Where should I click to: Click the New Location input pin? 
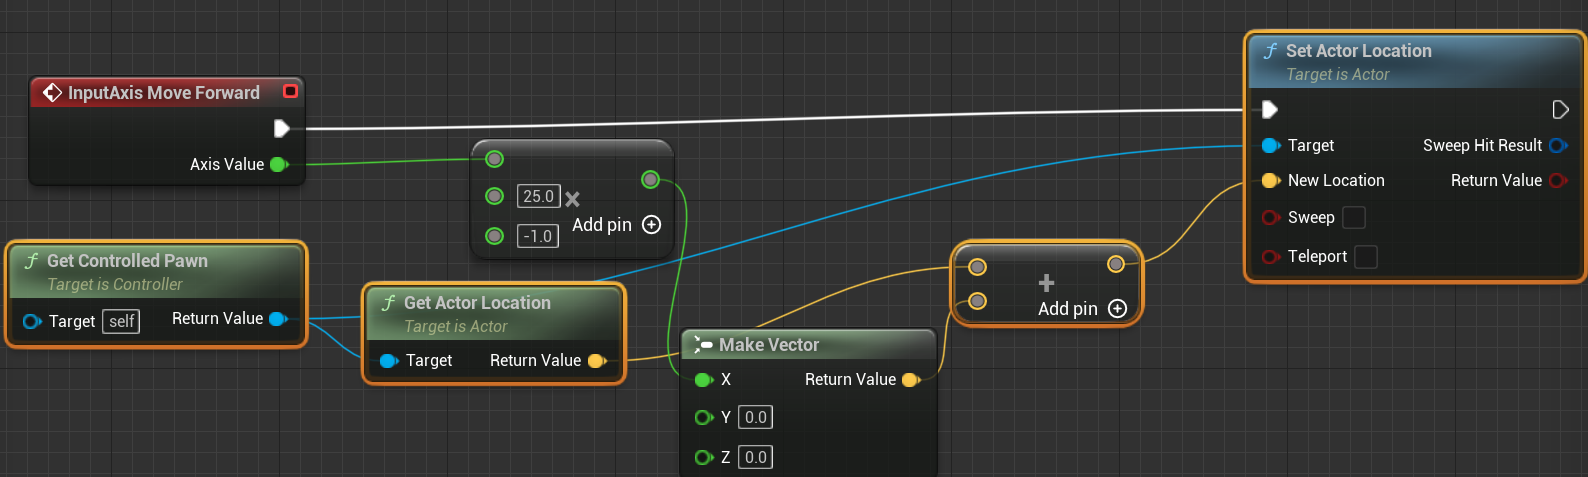click(x=1271, y=181)
